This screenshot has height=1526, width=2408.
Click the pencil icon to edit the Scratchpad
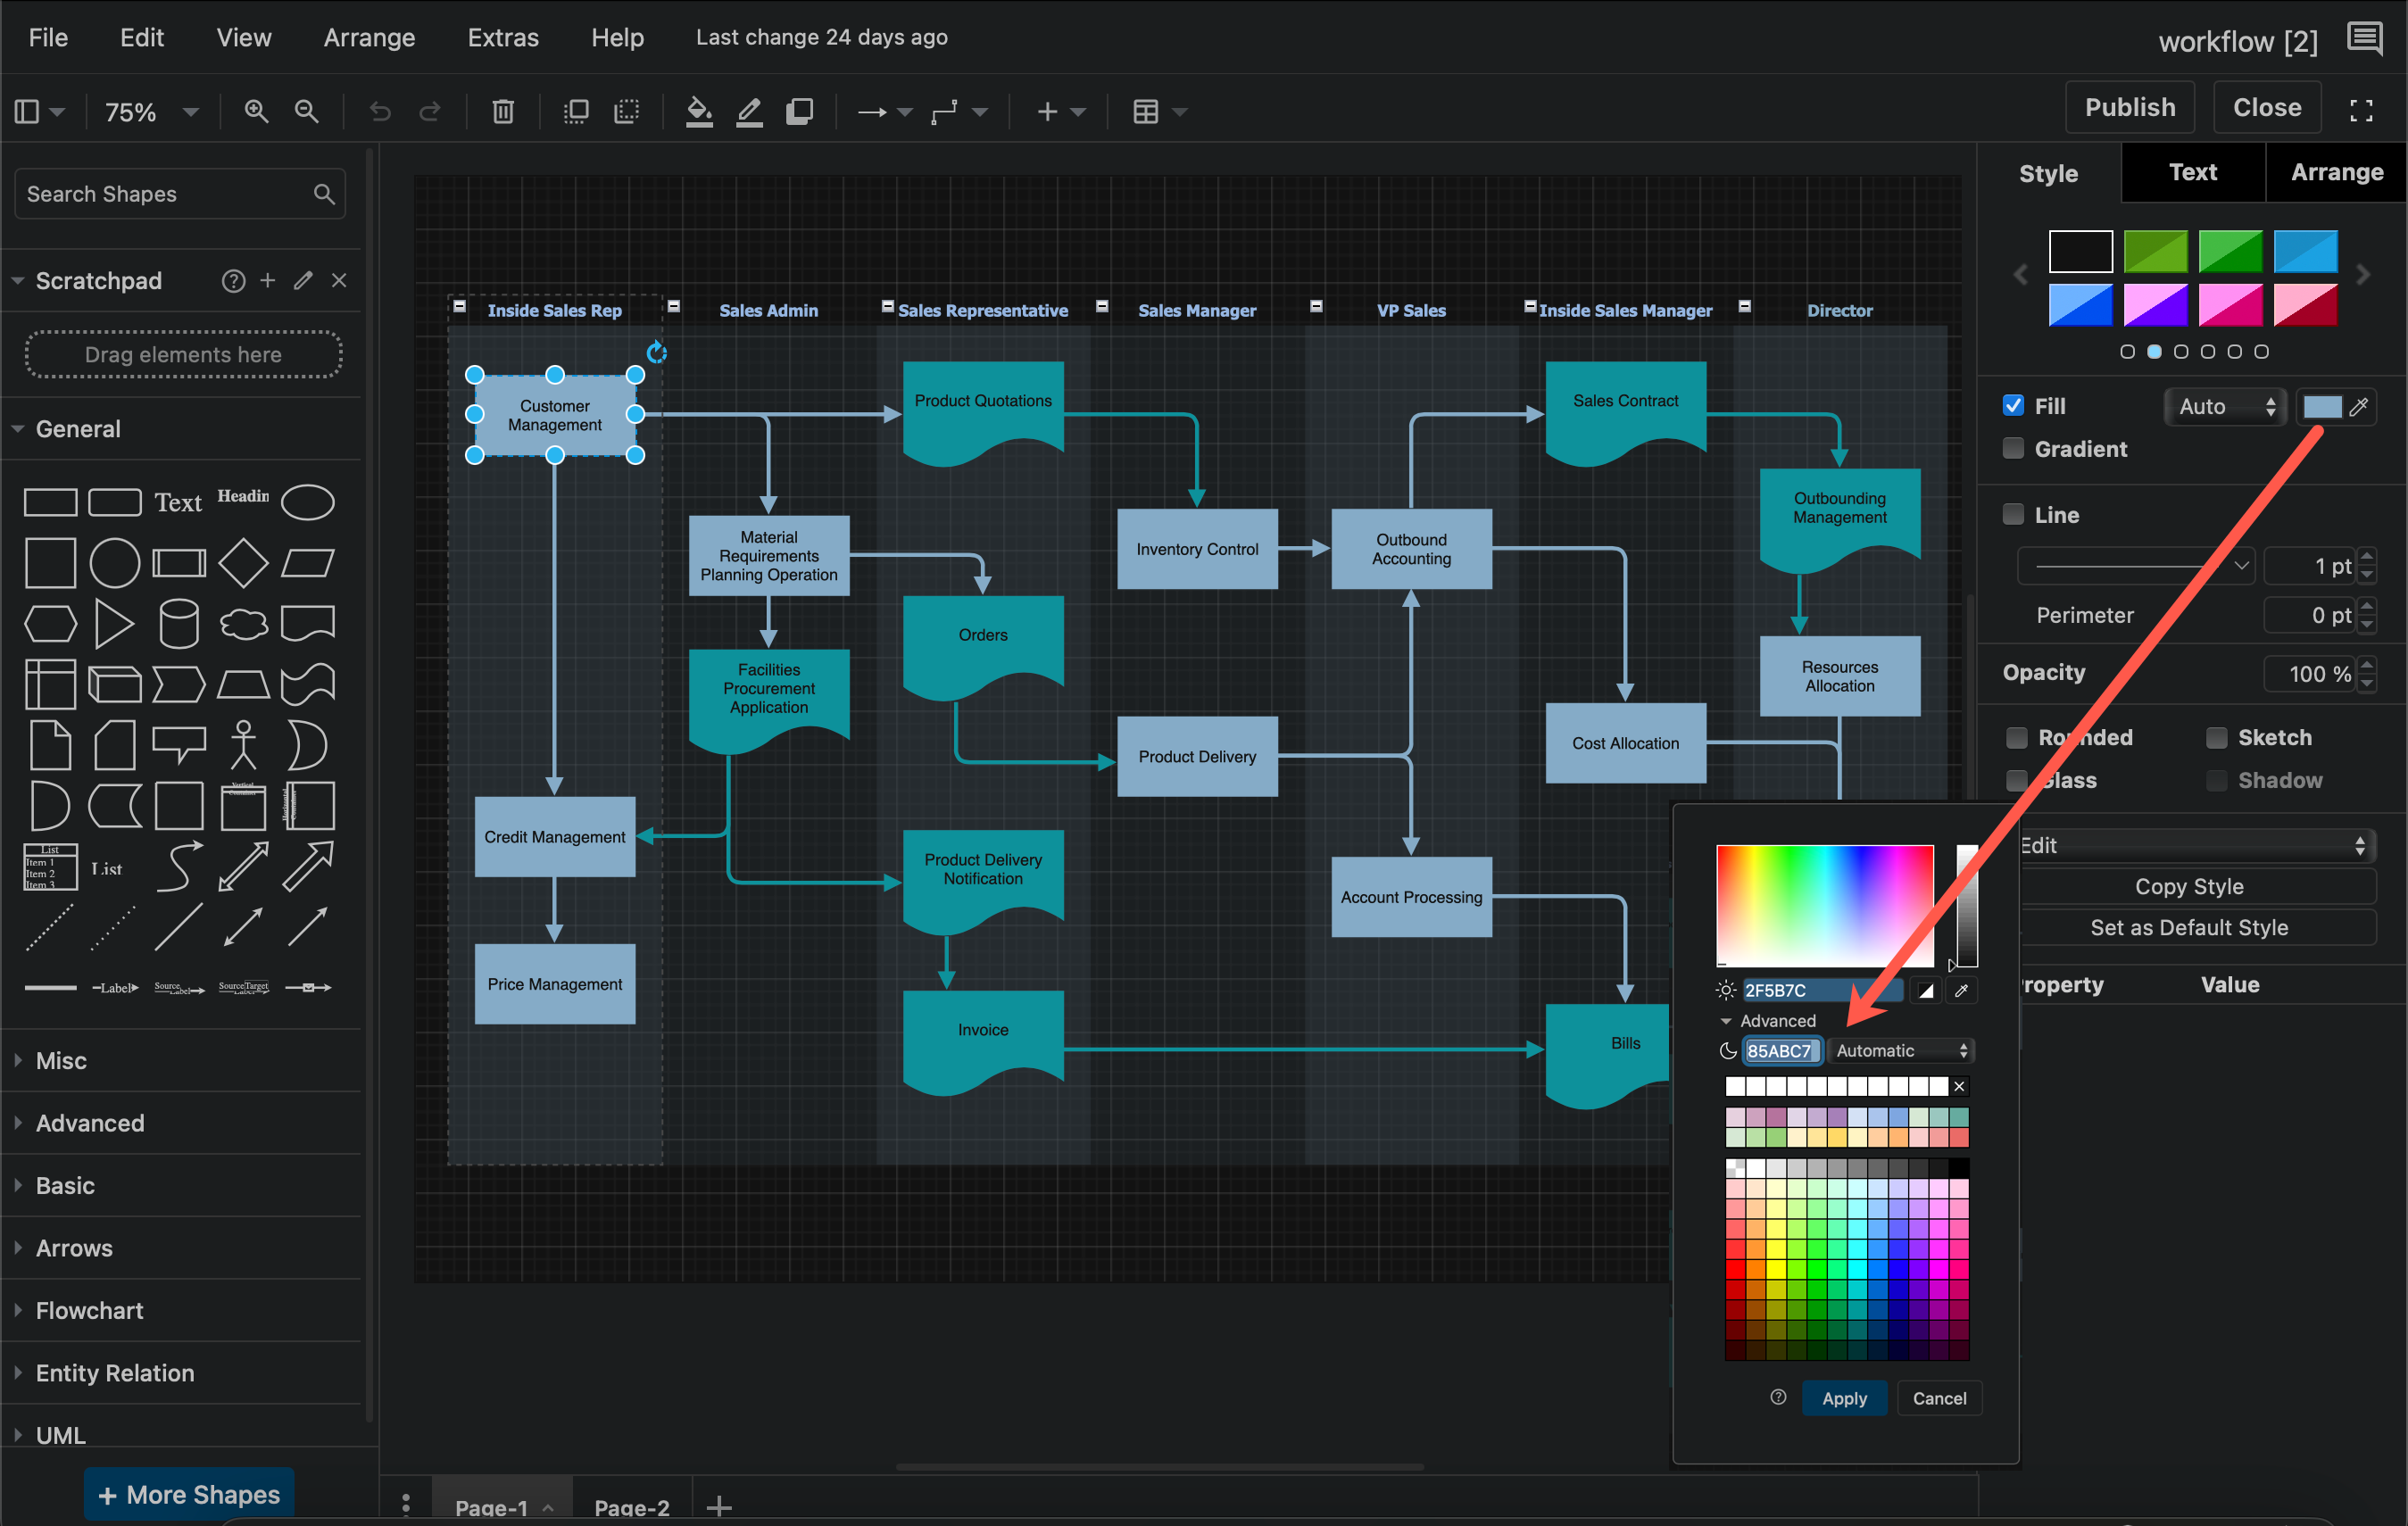pyautogui.click(x=302, y=281)
